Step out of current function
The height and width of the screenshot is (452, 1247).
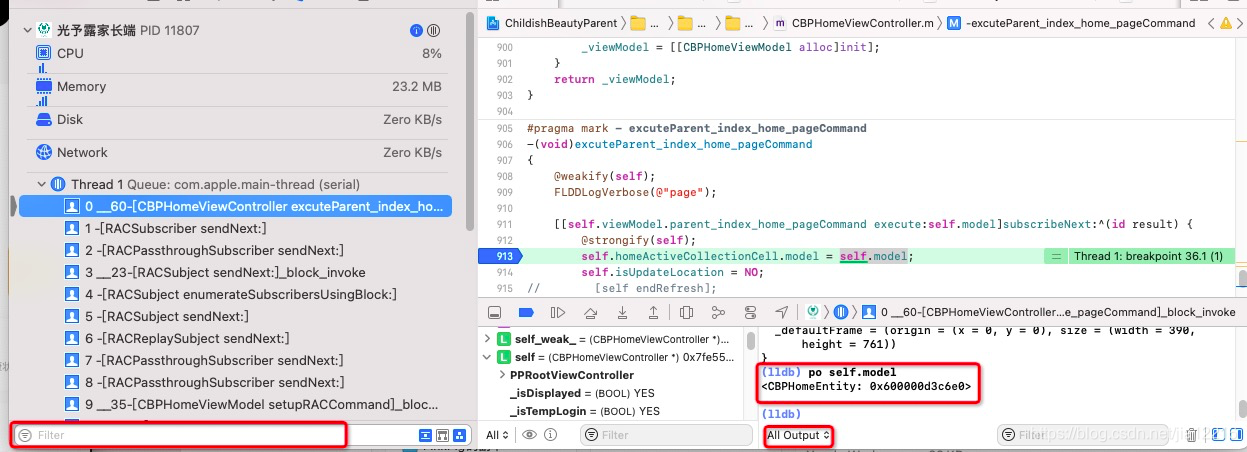[x=655, y=312]
